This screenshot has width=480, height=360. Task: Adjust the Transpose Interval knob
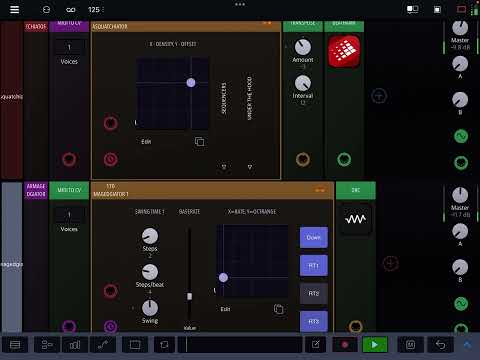303,83
